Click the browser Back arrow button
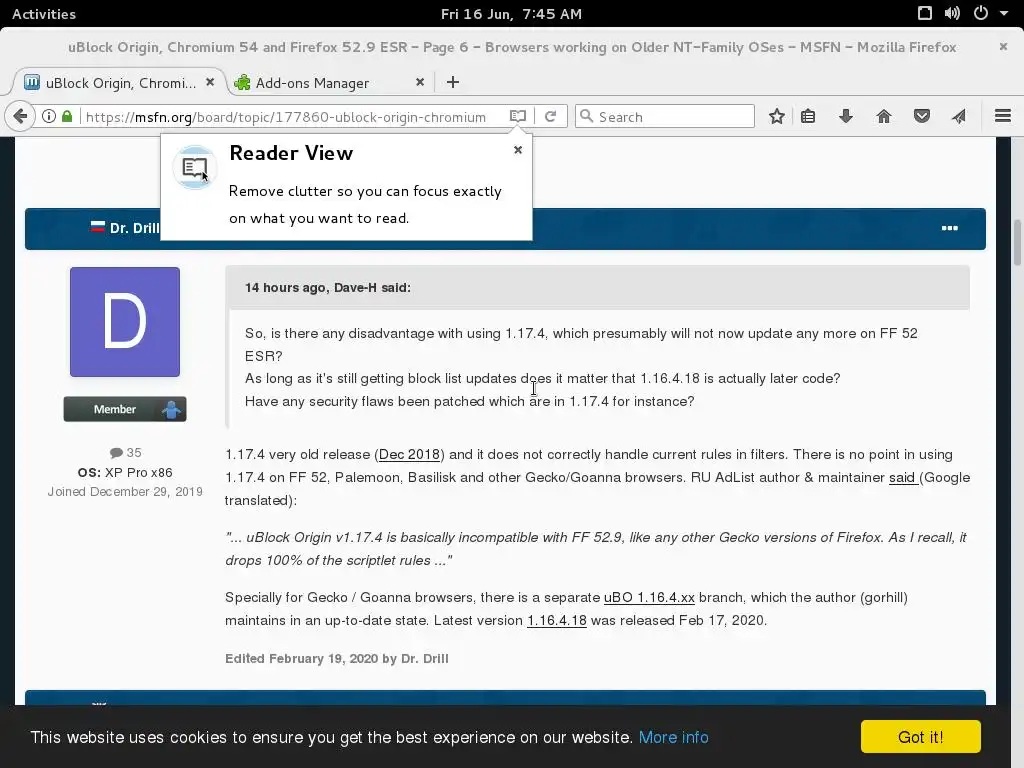 click(x=20, y=116)
